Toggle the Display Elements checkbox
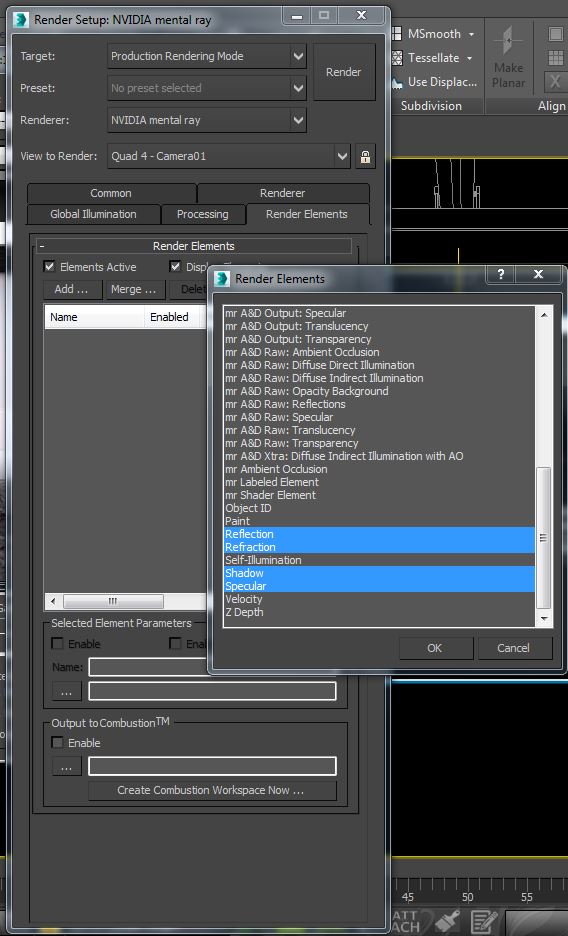Viewport: 568px width, 936px height. [x=175, y=266]
